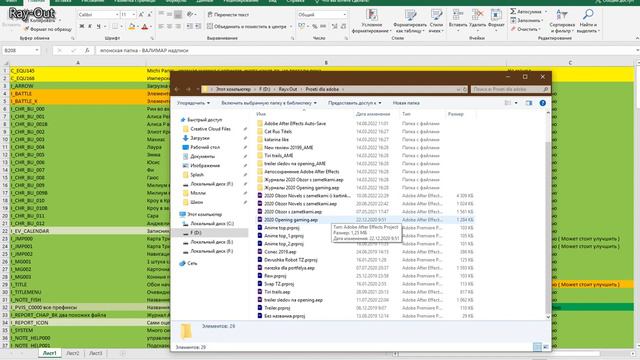Apply the red font color
This screenshot has width=640, height=360.
144,27
